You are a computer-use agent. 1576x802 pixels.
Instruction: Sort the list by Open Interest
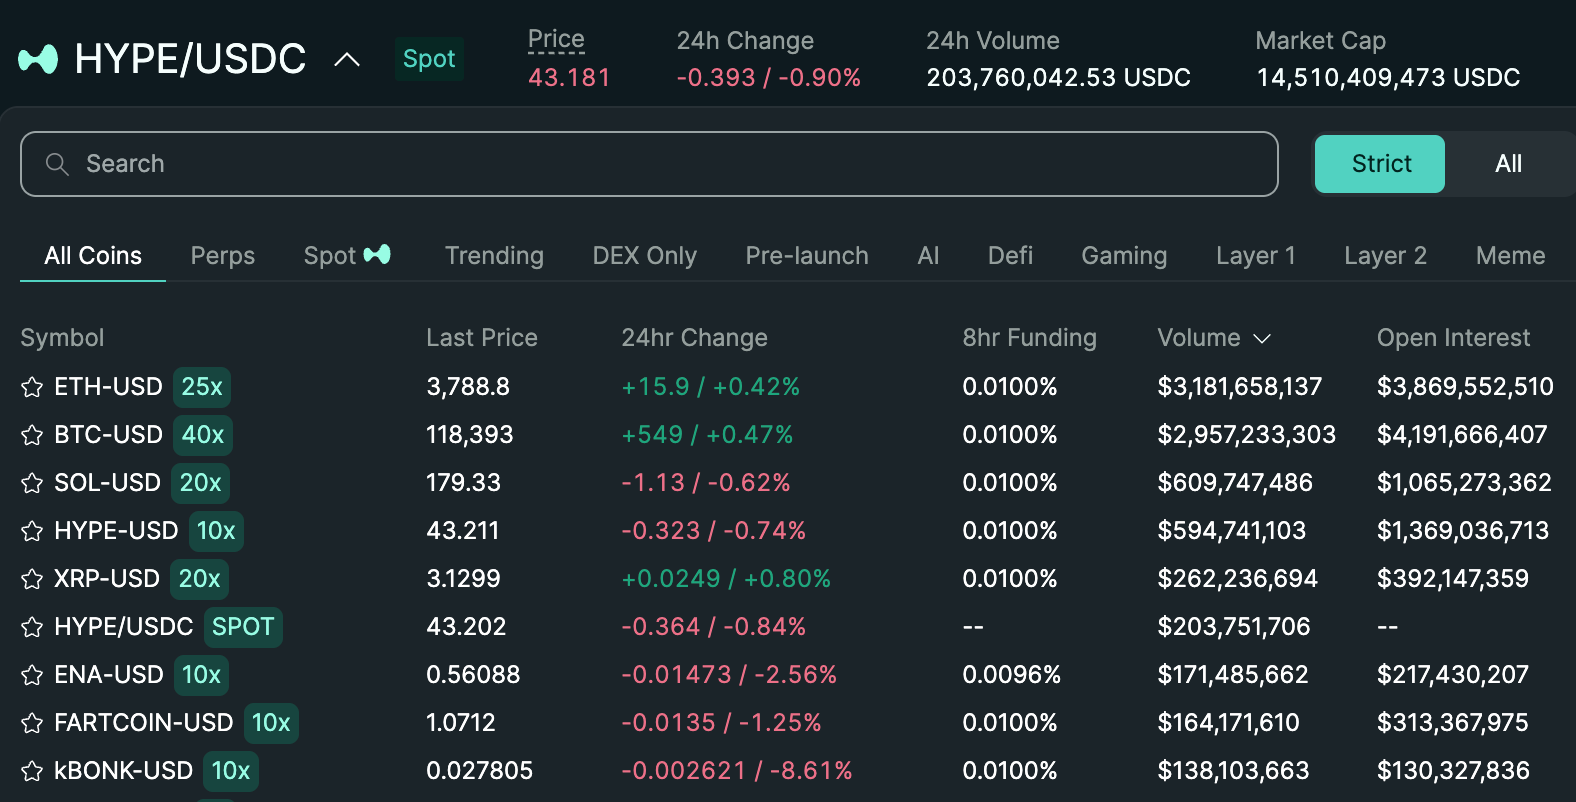(x=1452, y=338)
